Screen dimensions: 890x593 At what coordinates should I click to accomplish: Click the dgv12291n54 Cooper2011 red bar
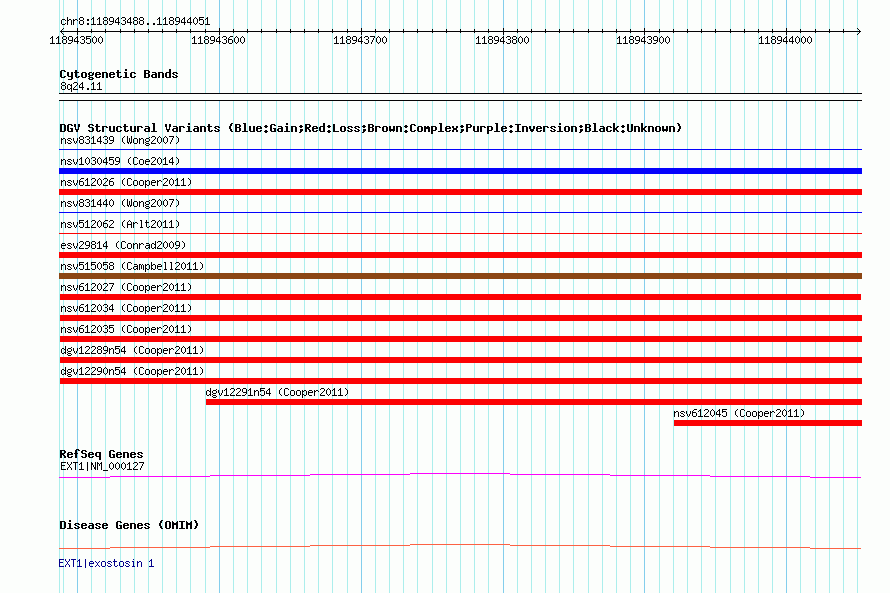tap(534, 402)
